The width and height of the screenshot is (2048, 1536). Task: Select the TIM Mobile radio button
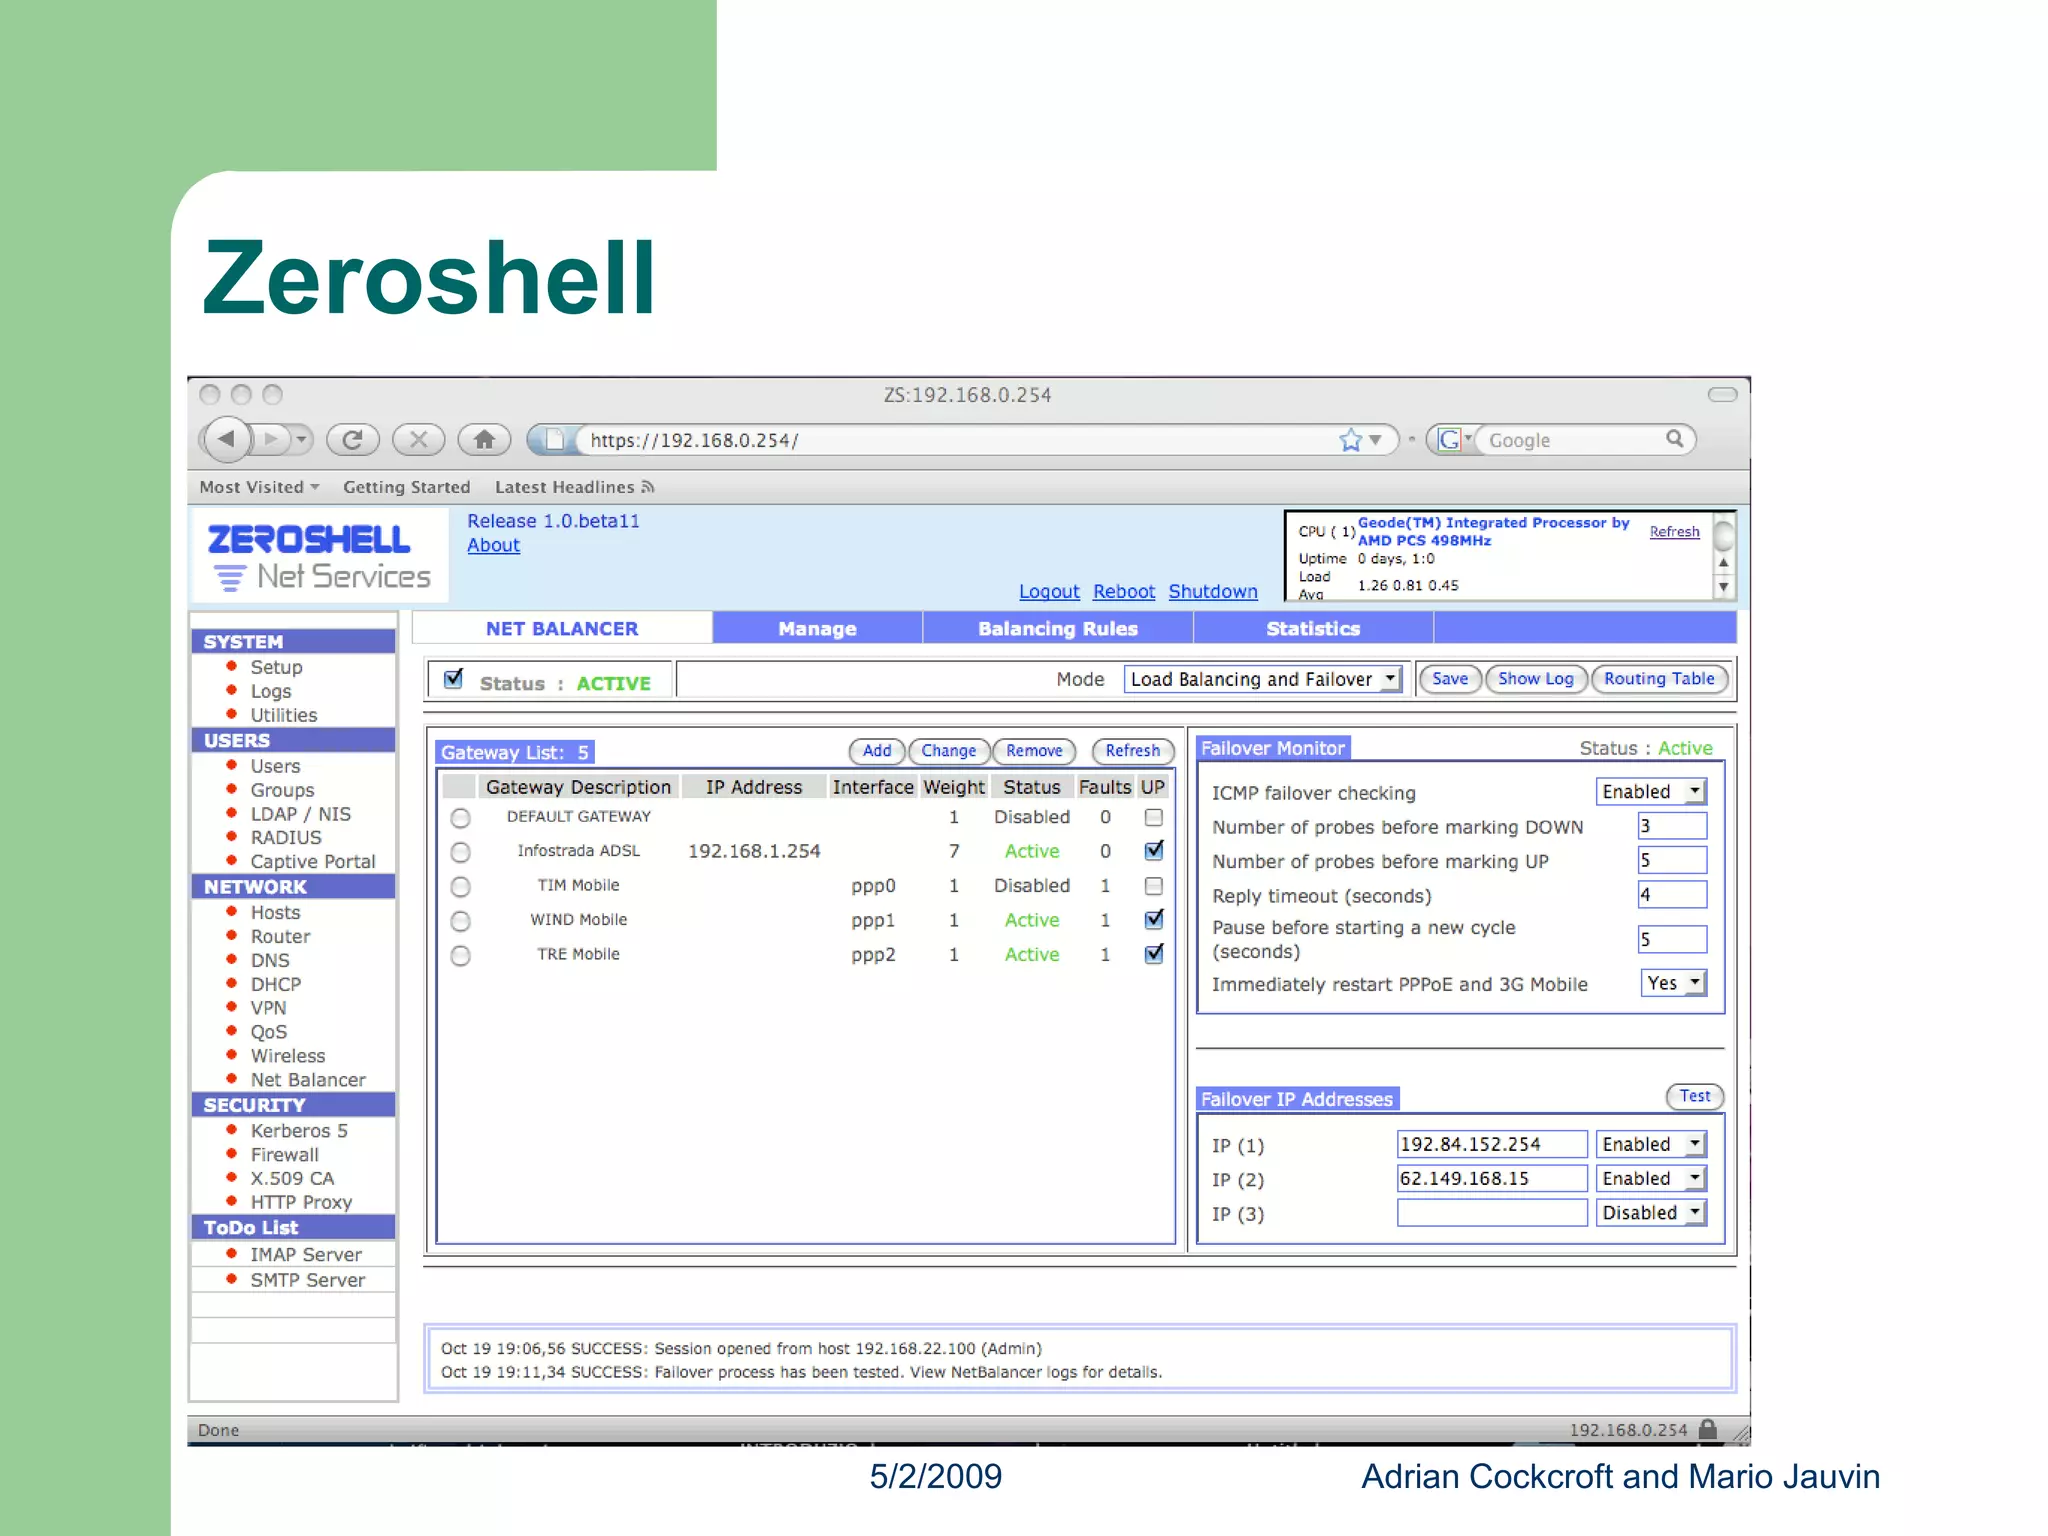[460, 887]
